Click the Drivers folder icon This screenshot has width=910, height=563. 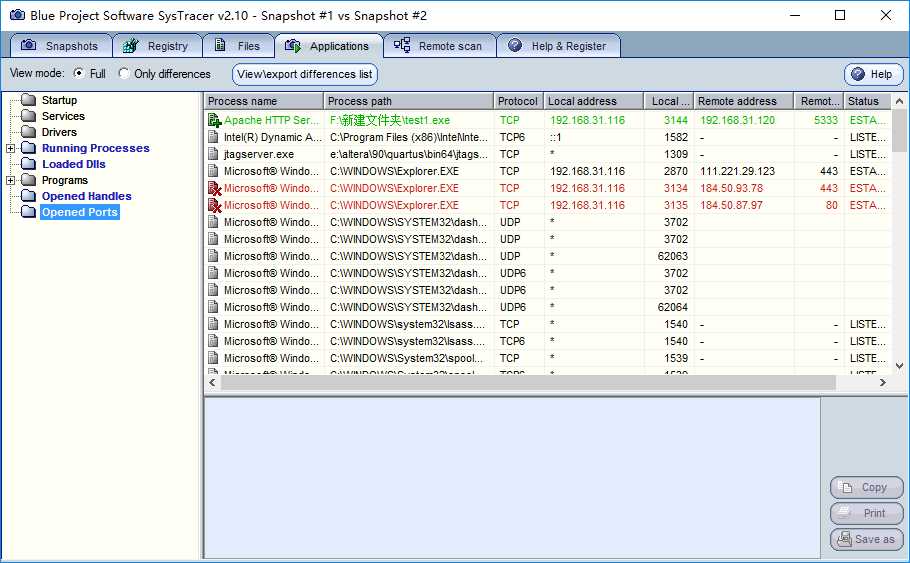(28, 132)
